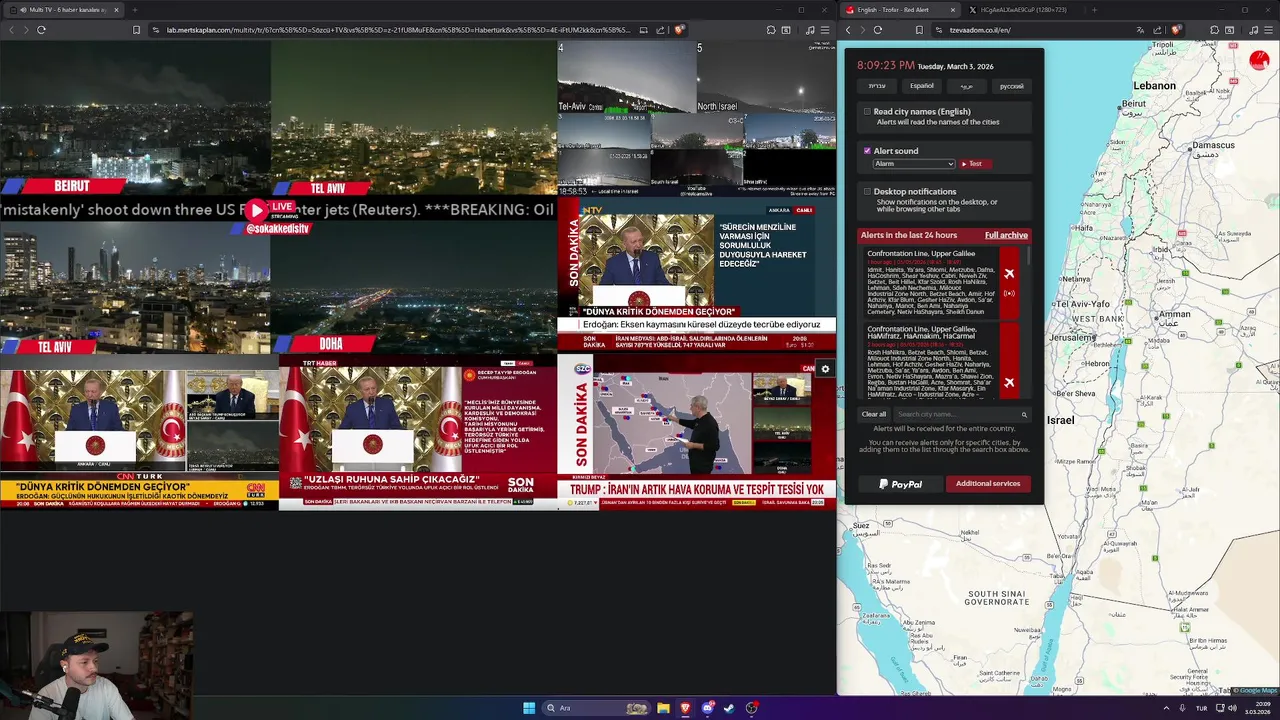This screenshot has width=1280, height=720.
Task: Open new tab in left browser window
Action: click(x=134, y=10)
